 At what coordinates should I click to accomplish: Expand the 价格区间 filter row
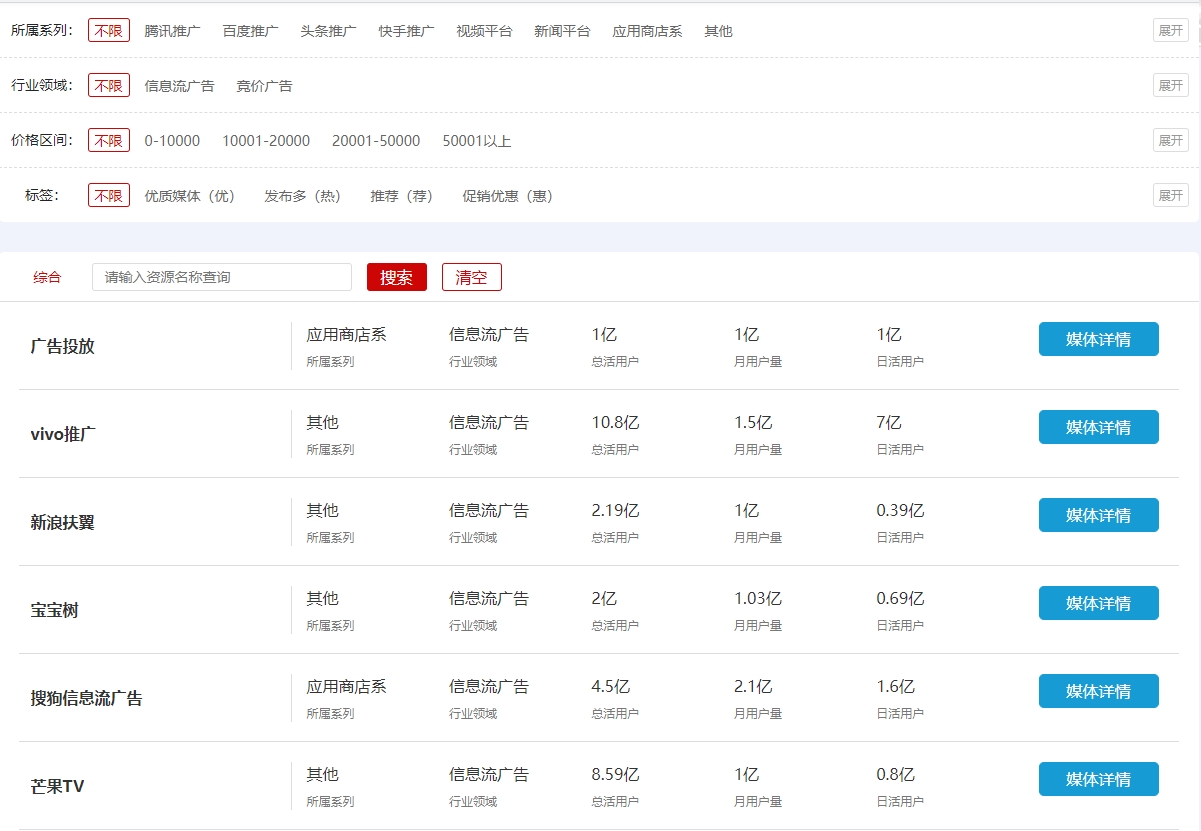pyautogui.click(x=1170, y=140)
